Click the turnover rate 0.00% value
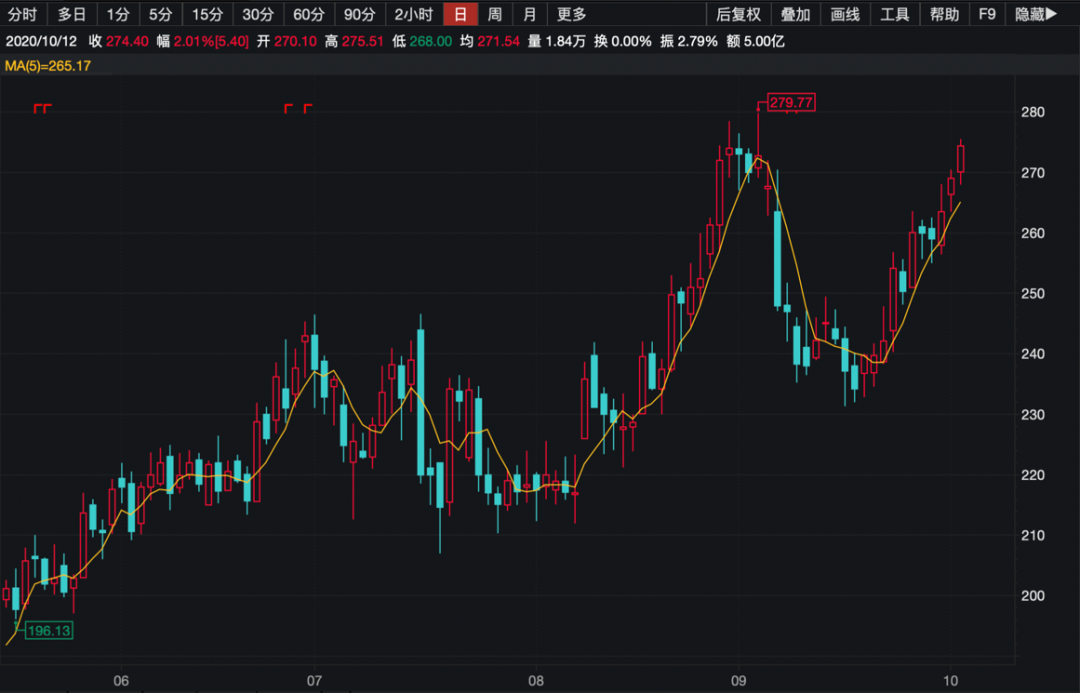Image resolution: width=1080 pixels, height=693 pixels. point(632,41)
